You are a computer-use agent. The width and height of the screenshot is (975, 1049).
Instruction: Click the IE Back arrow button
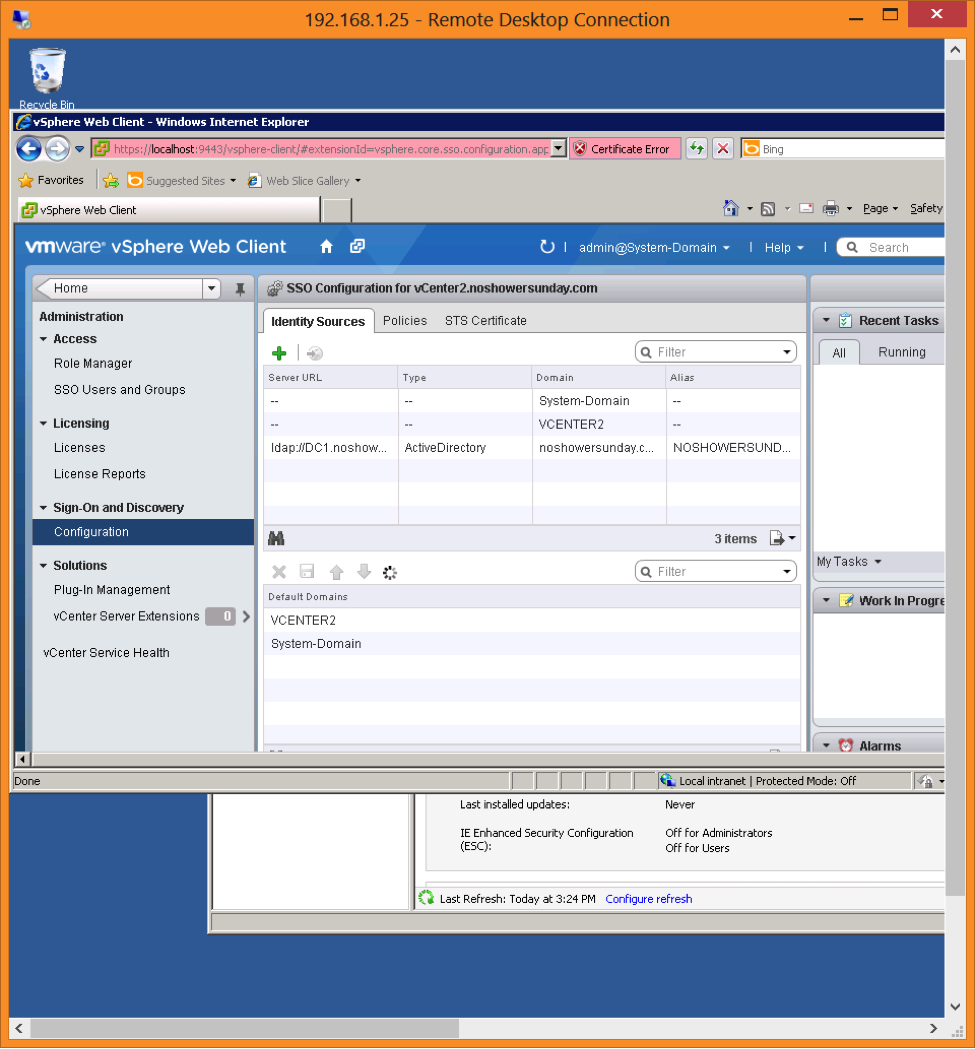[29, 149]
